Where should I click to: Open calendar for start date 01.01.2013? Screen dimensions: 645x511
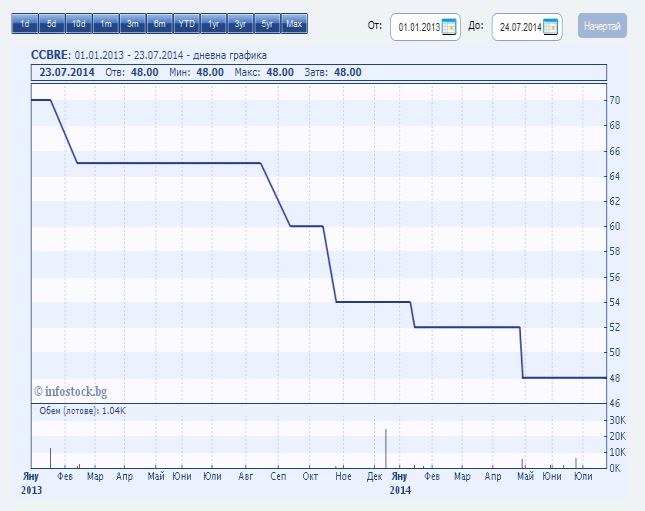(449, 27)
